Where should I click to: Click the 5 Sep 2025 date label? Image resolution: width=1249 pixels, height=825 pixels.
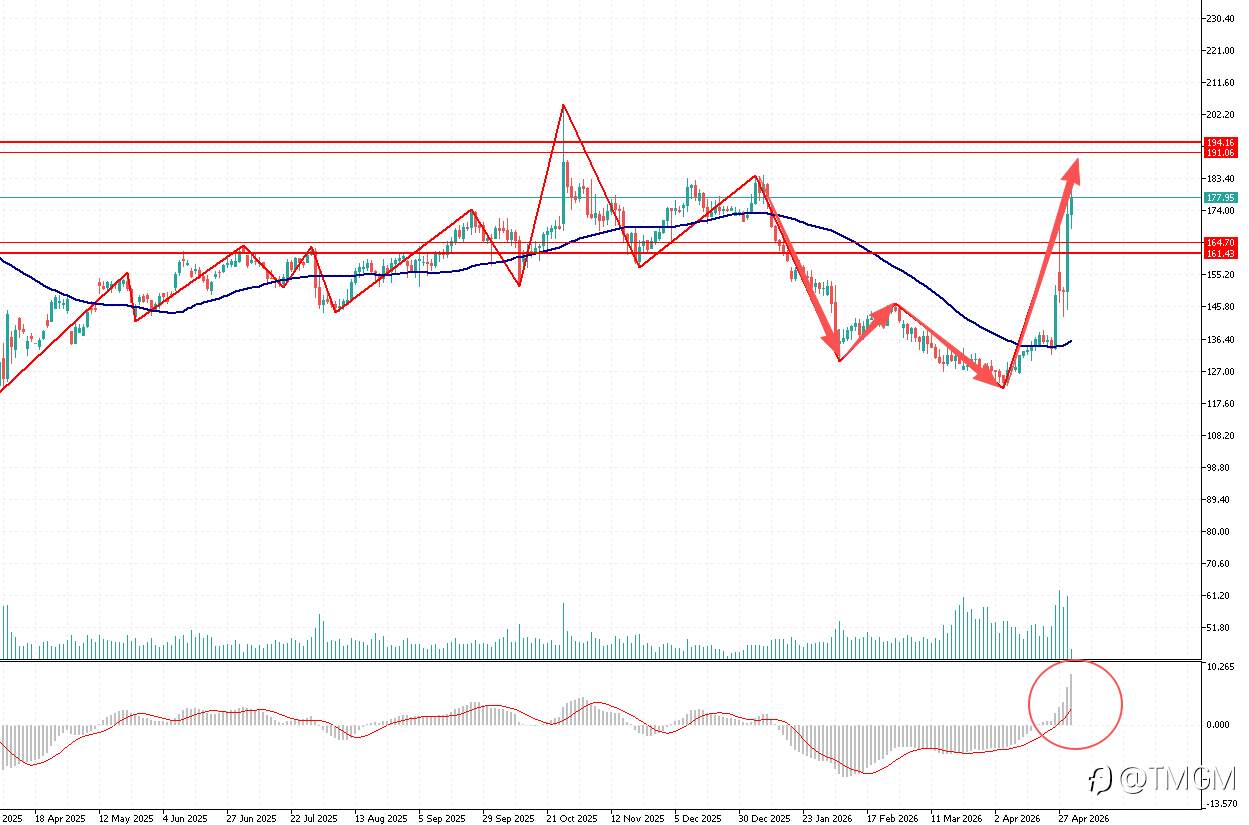(x=443, y=818)
